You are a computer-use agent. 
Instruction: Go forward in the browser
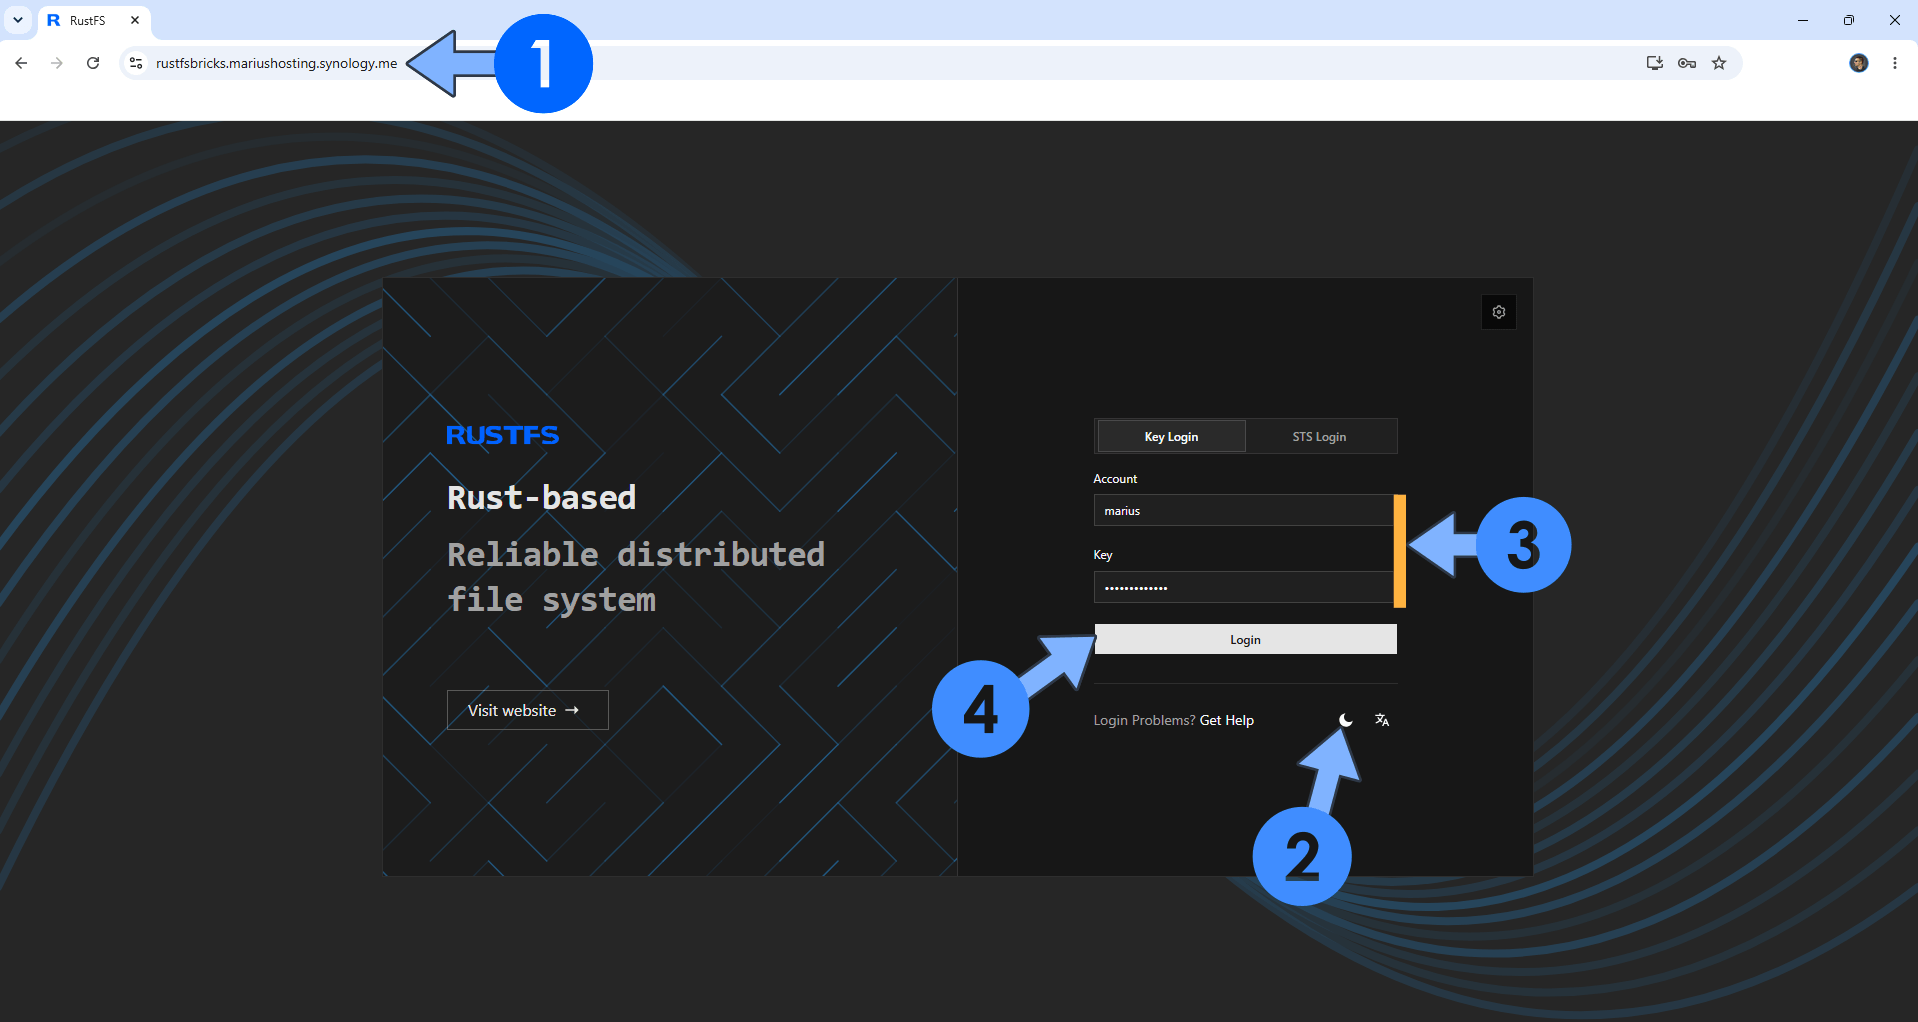(x=57, y=63)
